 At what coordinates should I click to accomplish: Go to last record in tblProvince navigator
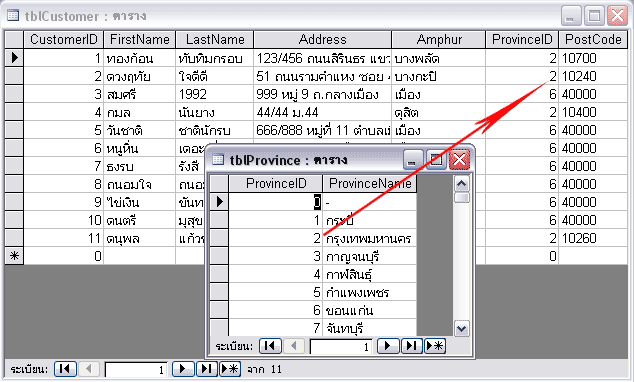412,346
